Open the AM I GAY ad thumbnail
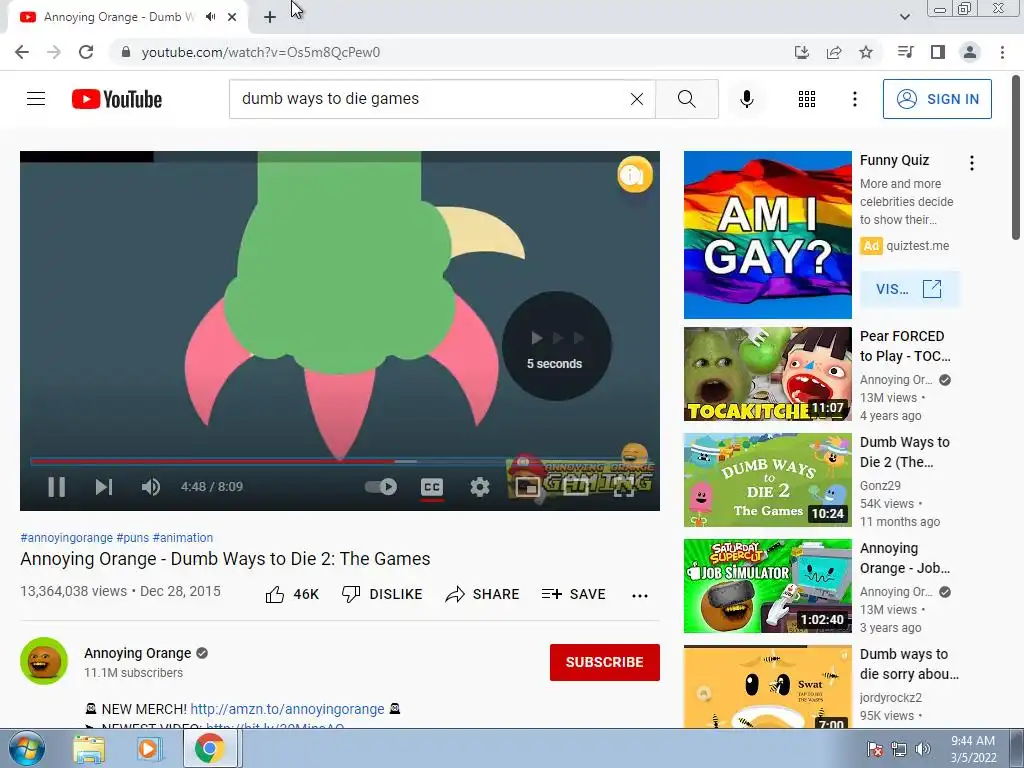 click(x=768, y=235)
